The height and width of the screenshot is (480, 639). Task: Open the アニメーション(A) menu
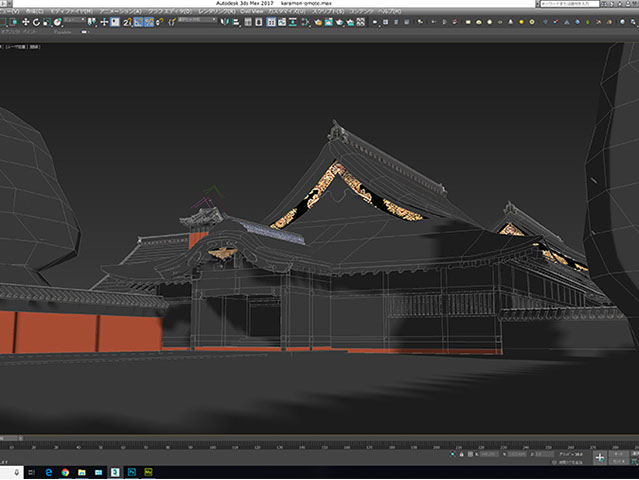tap(119, 11)
